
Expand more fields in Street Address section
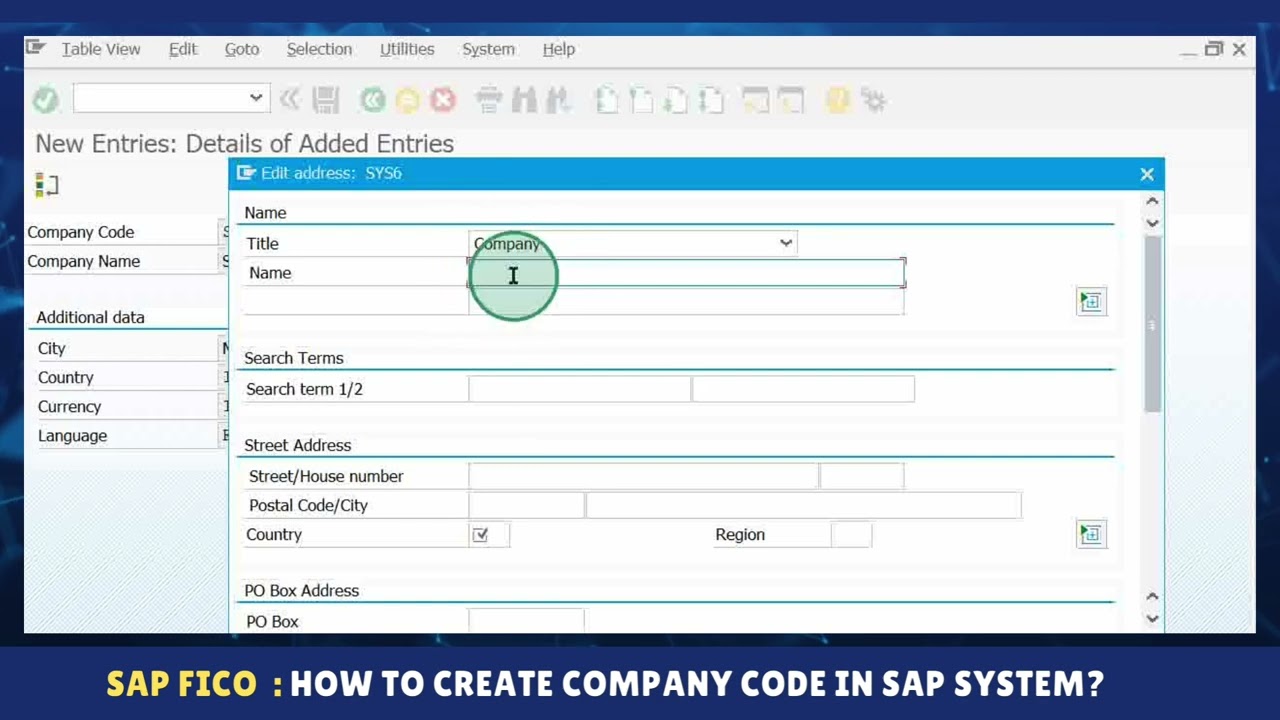(1091, 534)
